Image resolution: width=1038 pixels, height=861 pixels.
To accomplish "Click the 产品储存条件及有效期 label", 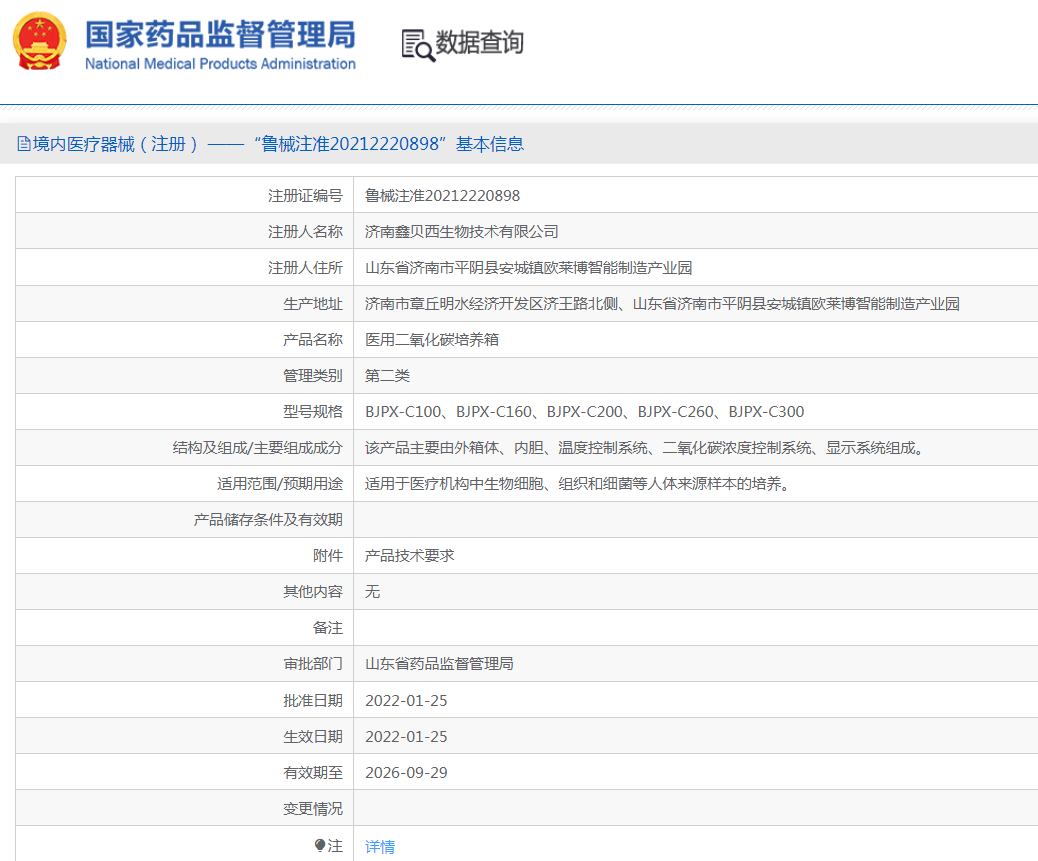I will (268, 520).
